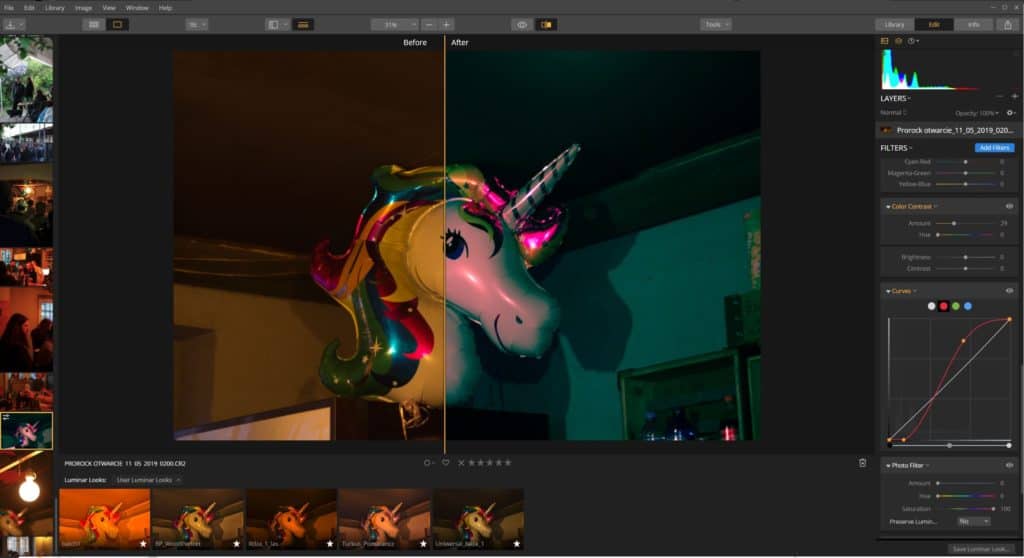1024x558 pixels.
Task: Click the trash delete icon
Action: (862, 463)
